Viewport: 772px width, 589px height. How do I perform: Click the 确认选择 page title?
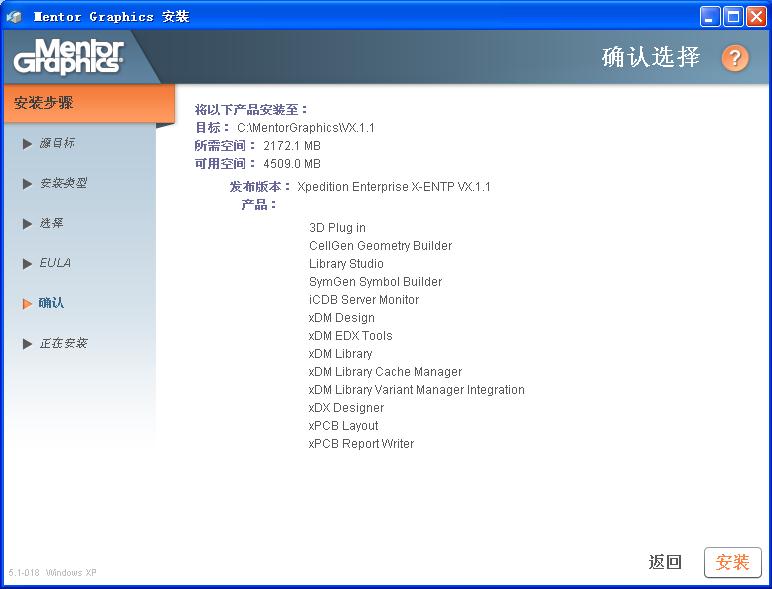[x=650, y=57]
